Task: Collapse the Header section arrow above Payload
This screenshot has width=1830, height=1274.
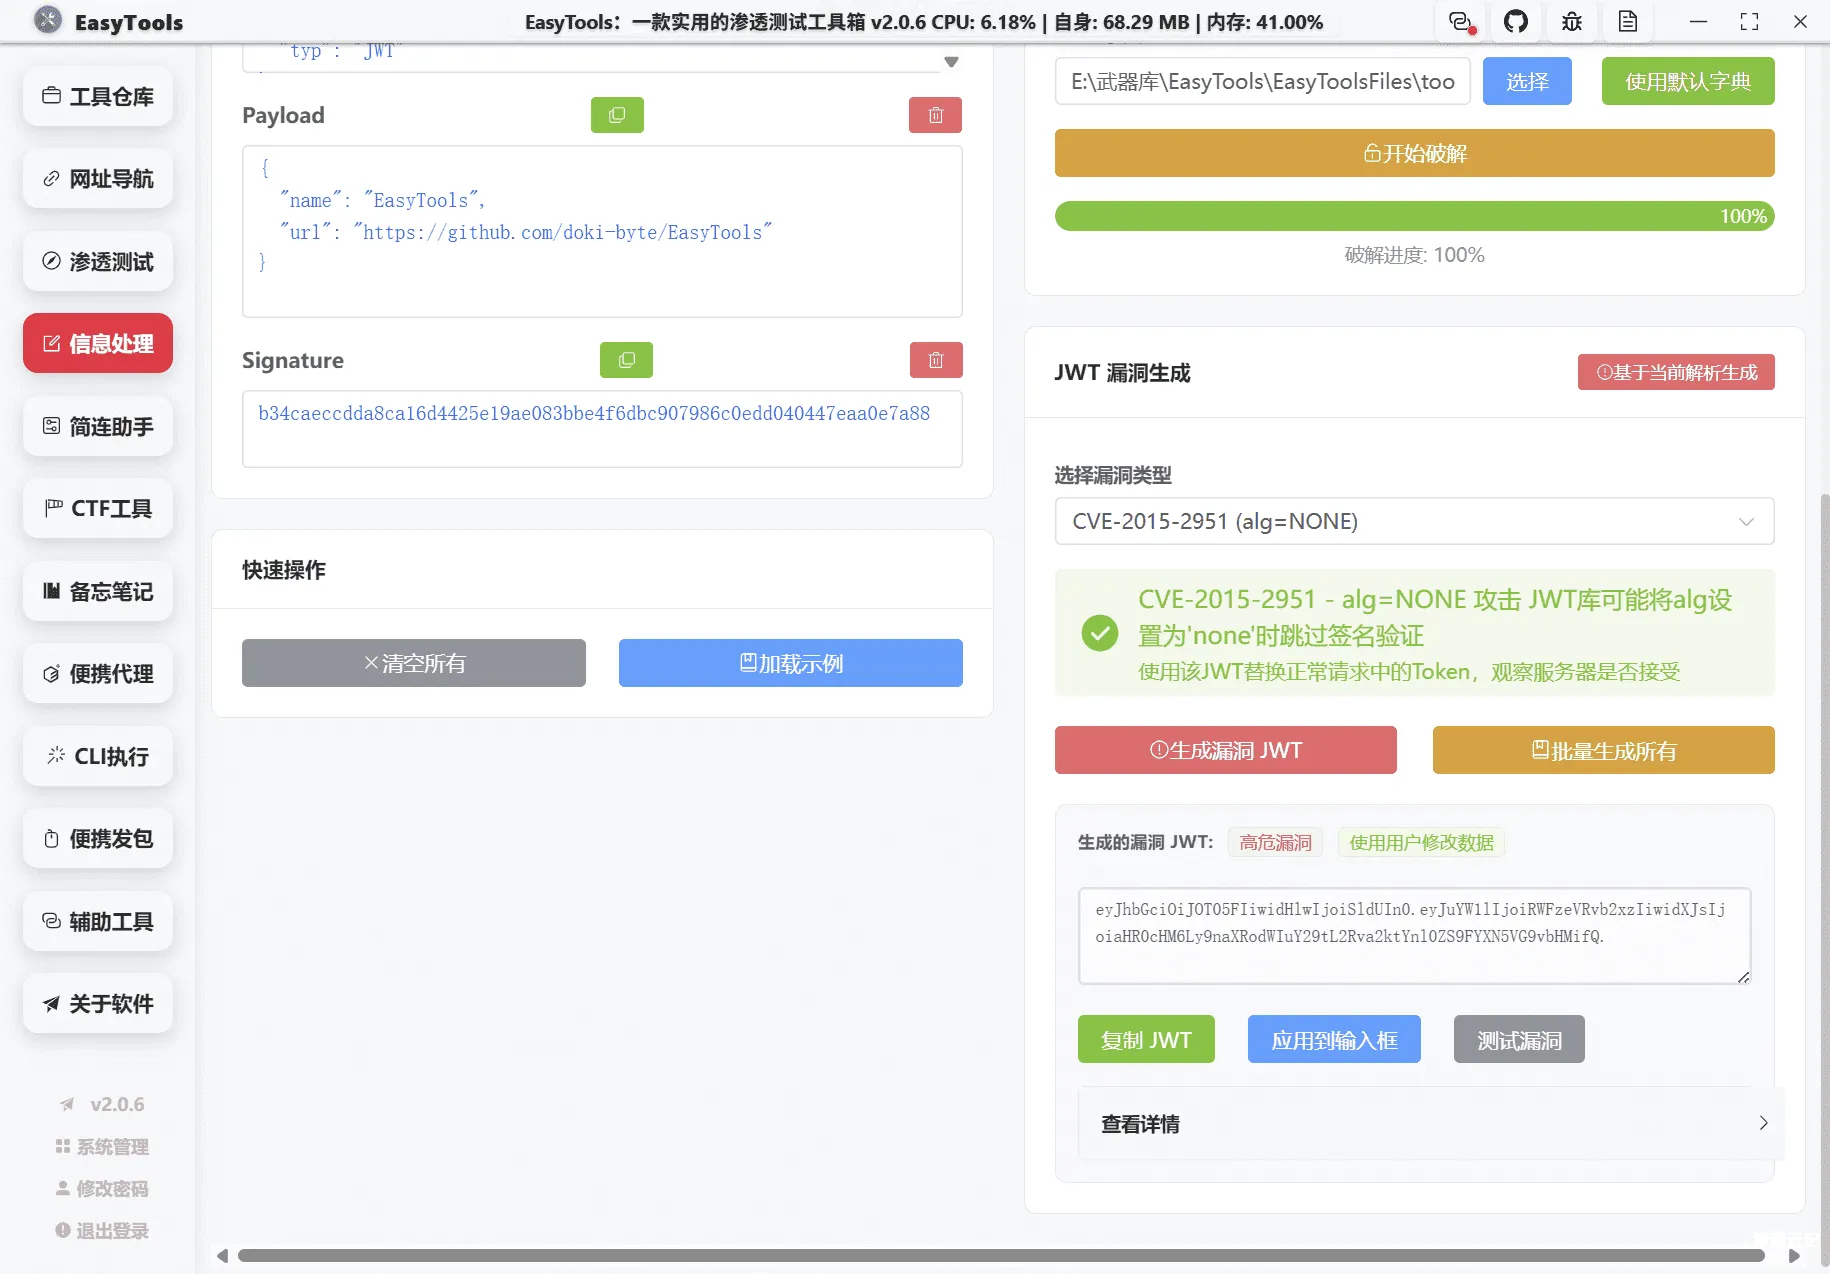Action: point(949,61)
